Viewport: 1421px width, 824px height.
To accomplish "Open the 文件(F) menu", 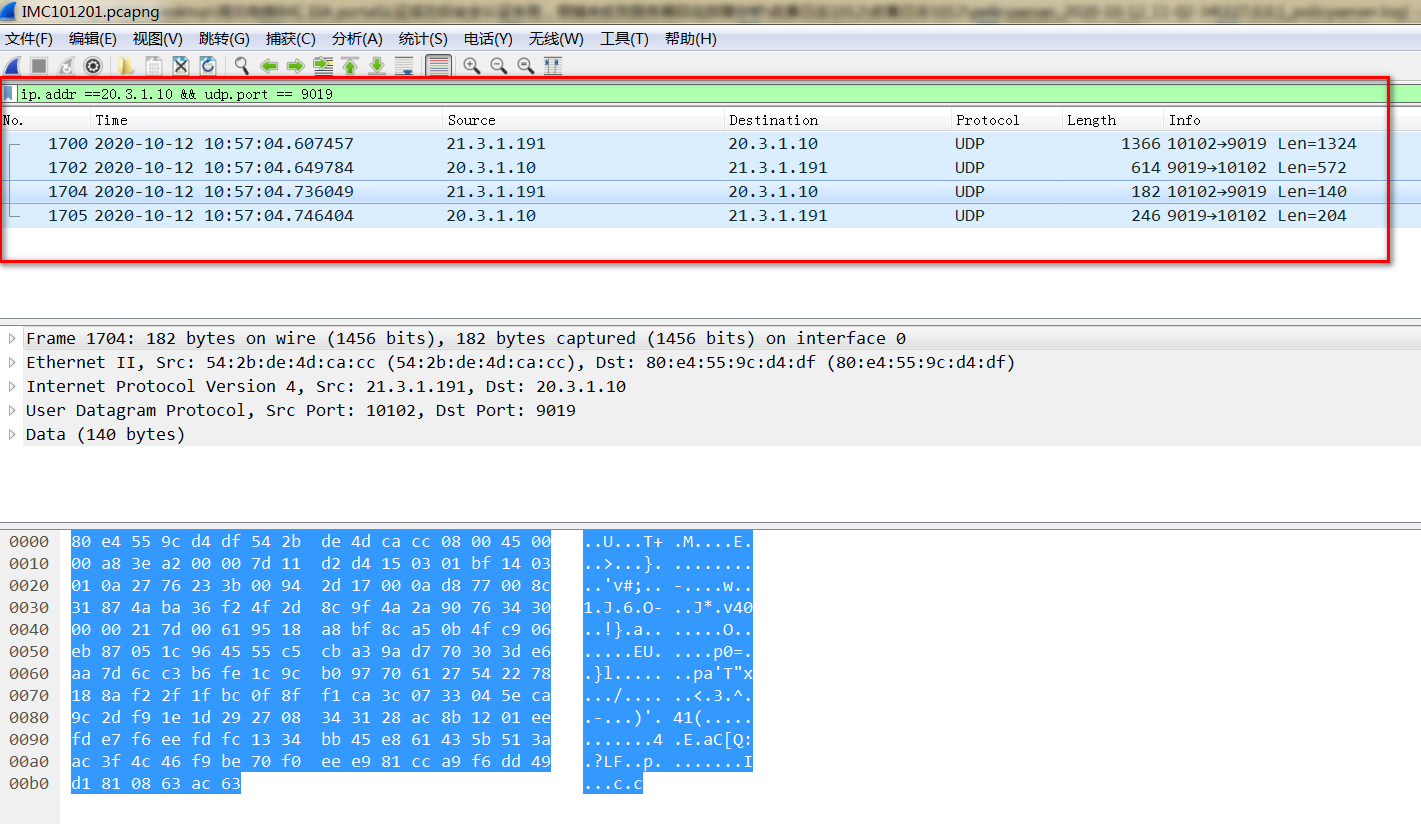I will (x=29, y=39).
